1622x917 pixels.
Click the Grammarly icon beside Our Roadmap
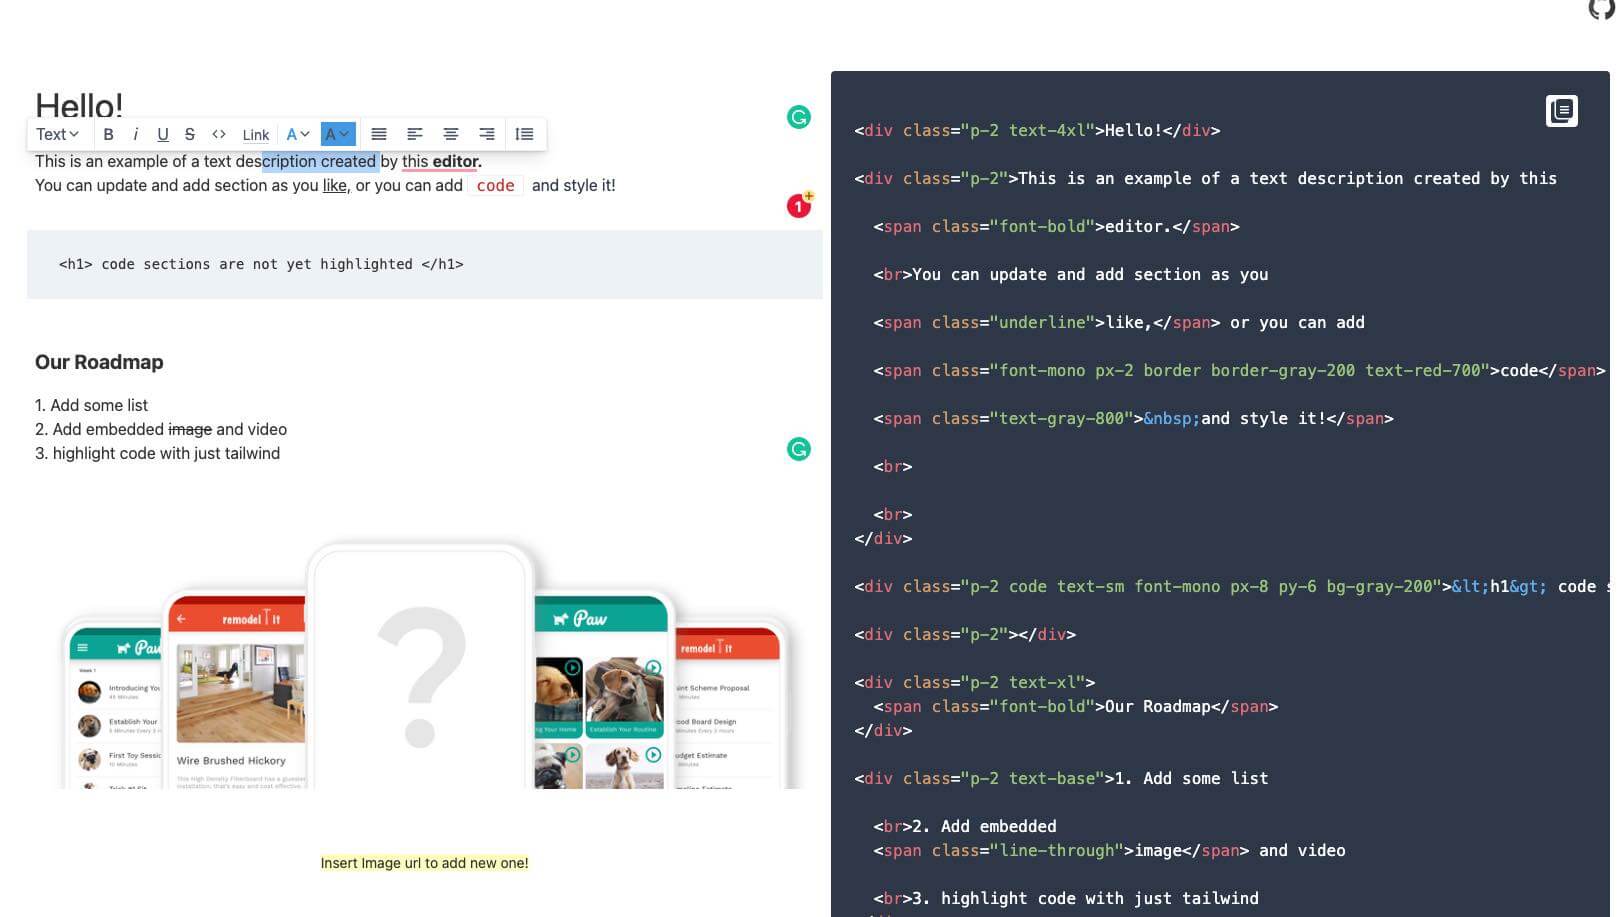pyautogui.click(x=798, y=450)
